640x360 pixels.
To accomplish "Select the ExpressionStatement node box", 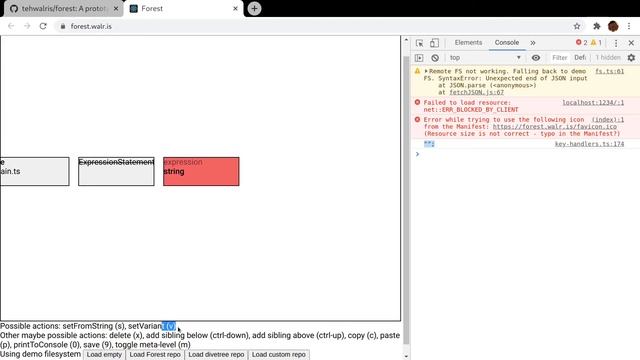I will coord(116,171).
